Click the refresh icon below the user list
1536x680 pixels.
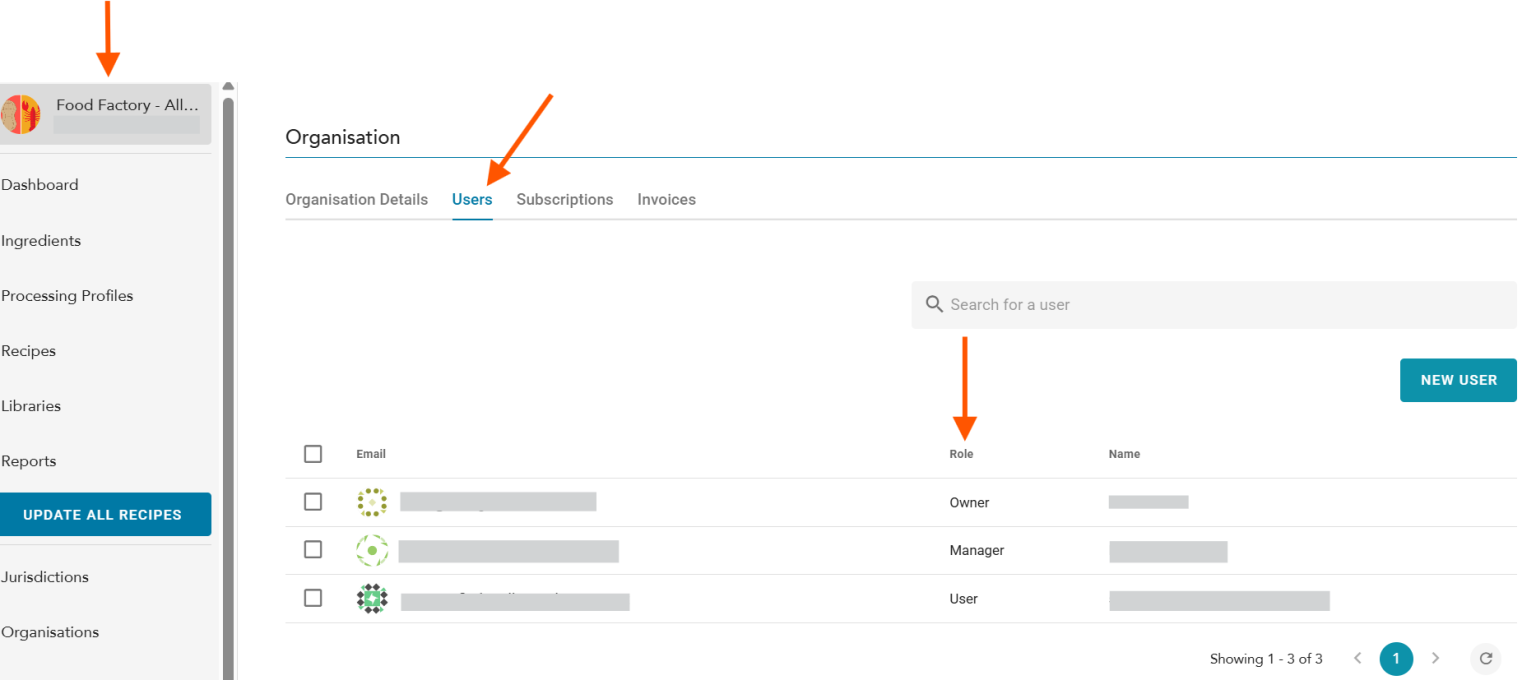point(1485,658)
